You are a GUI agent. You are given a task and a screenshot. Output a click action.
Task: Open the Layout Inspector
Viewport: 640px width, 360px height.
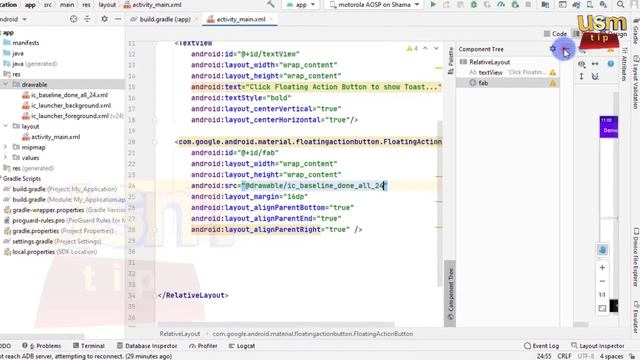[598, 346]
